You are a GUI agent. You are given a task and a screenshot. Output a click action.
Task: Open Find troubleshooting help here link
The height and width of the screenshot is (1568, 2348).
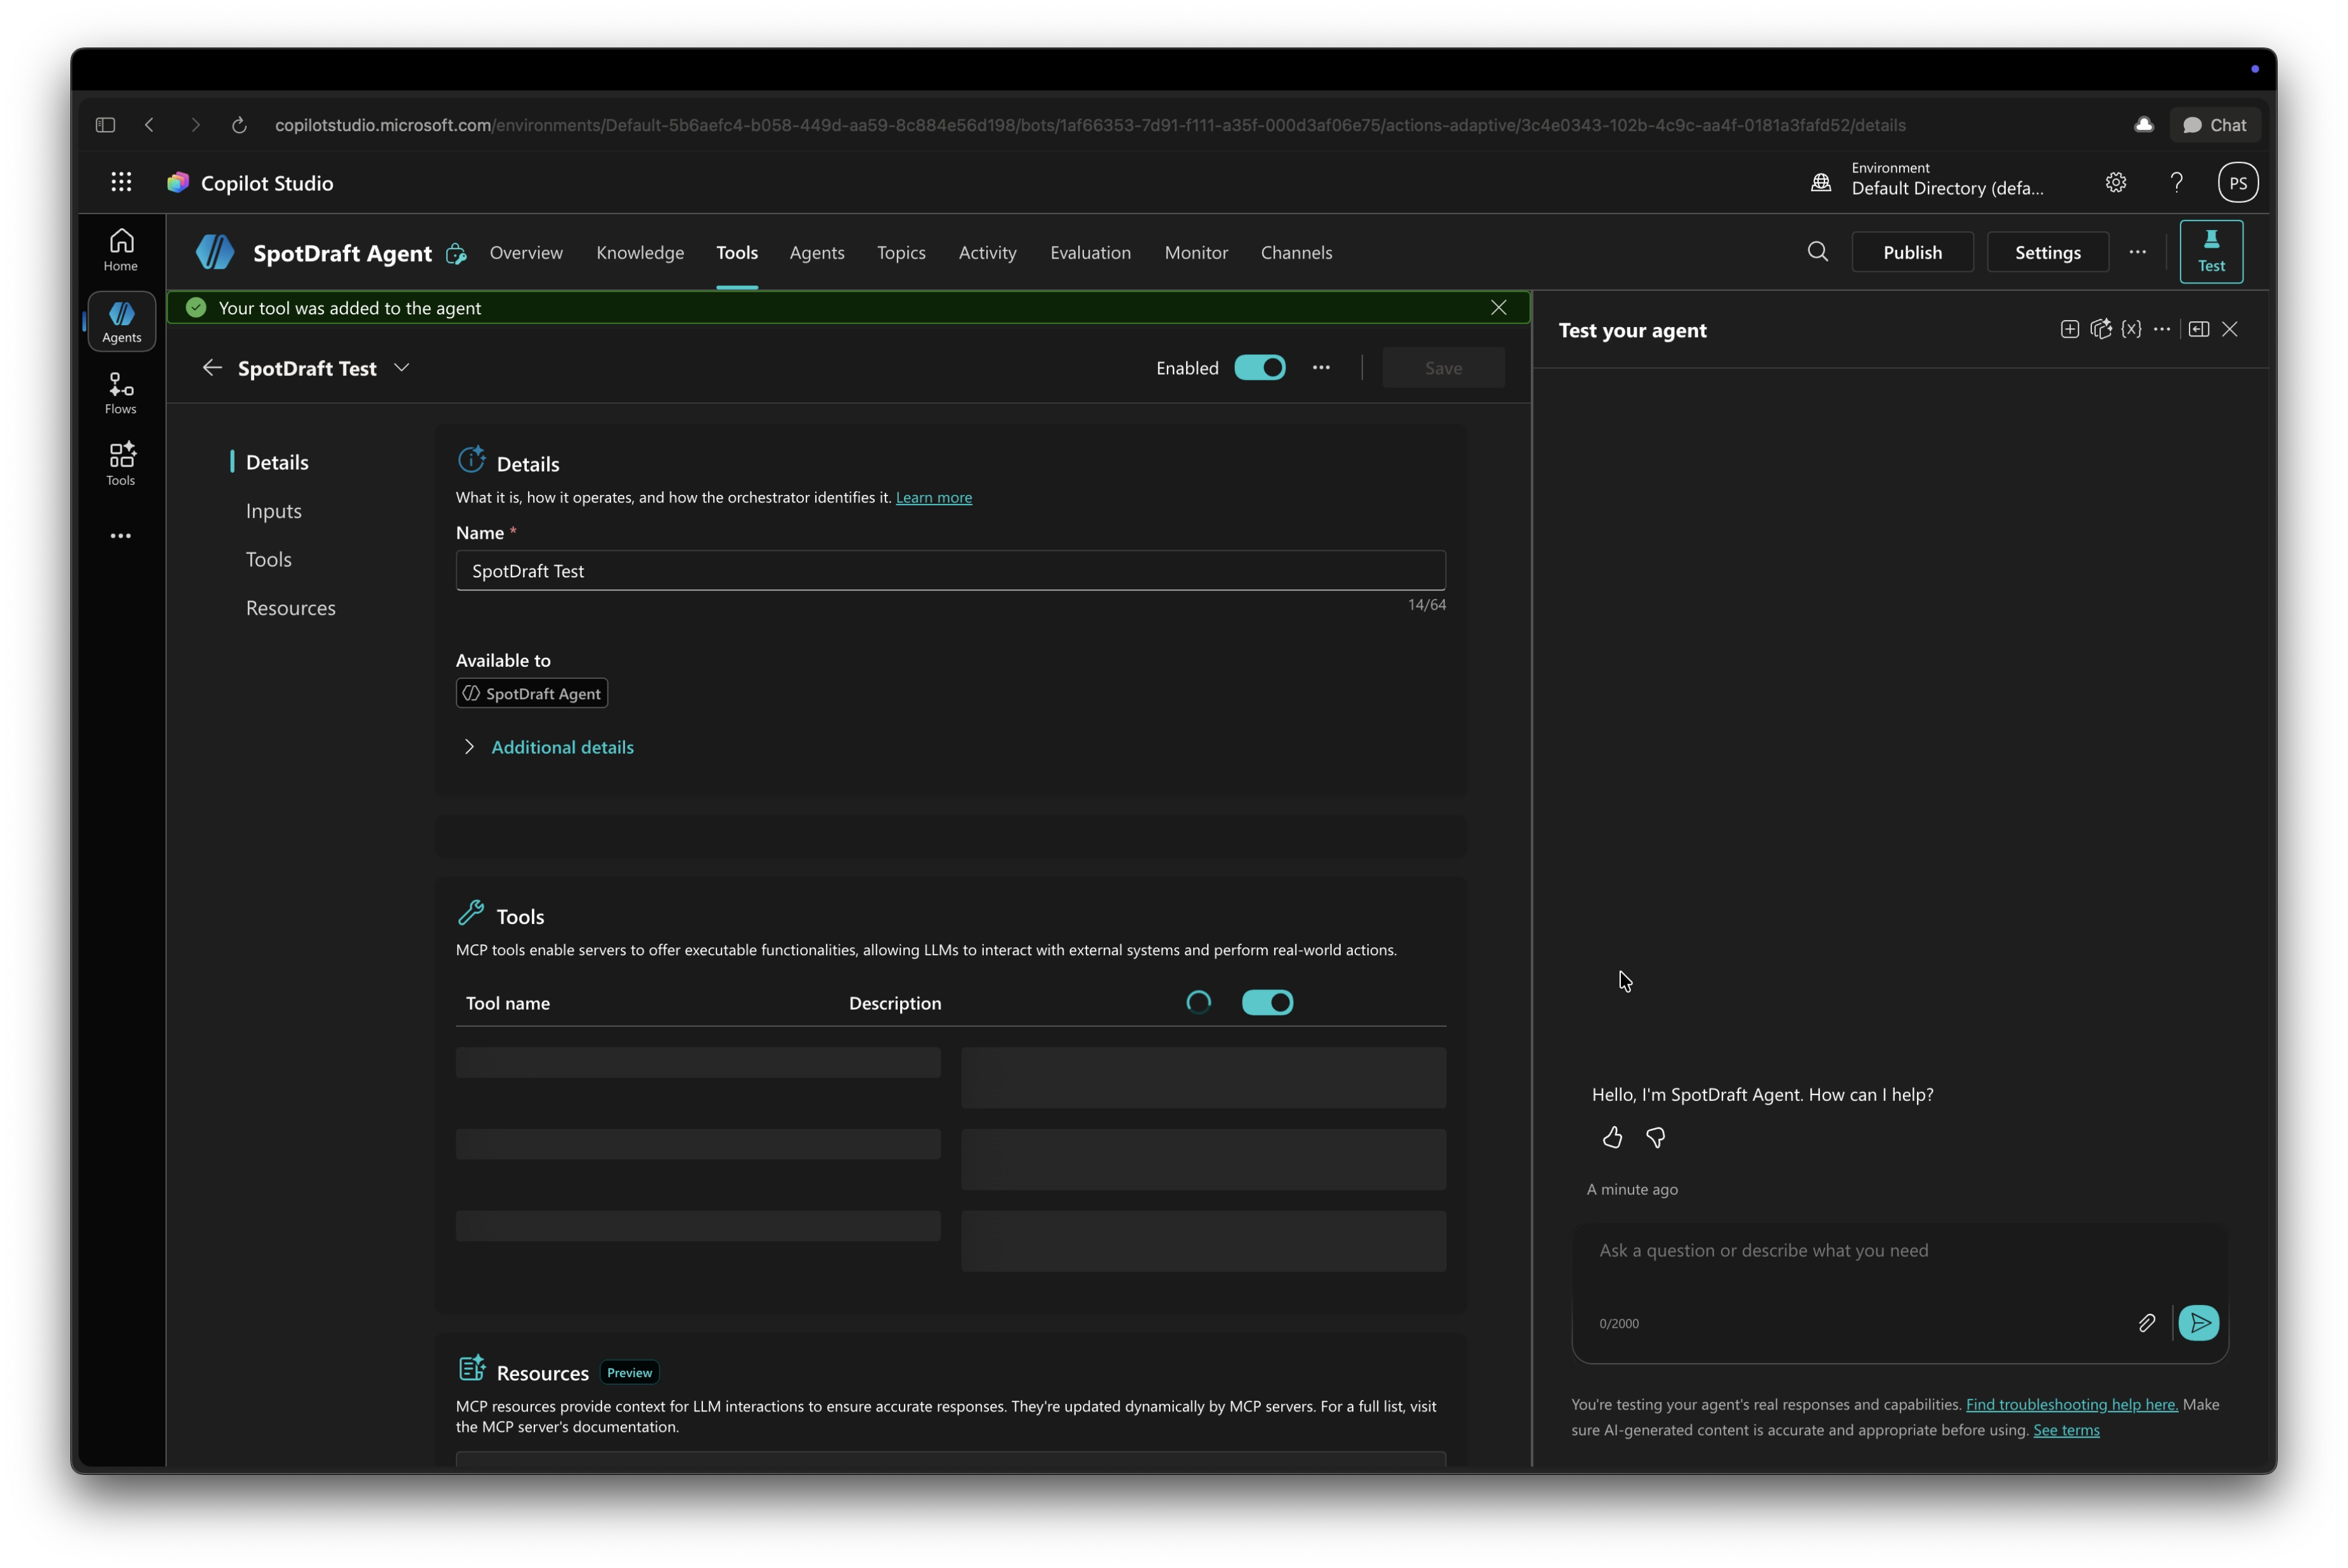pos(2071,1404)
